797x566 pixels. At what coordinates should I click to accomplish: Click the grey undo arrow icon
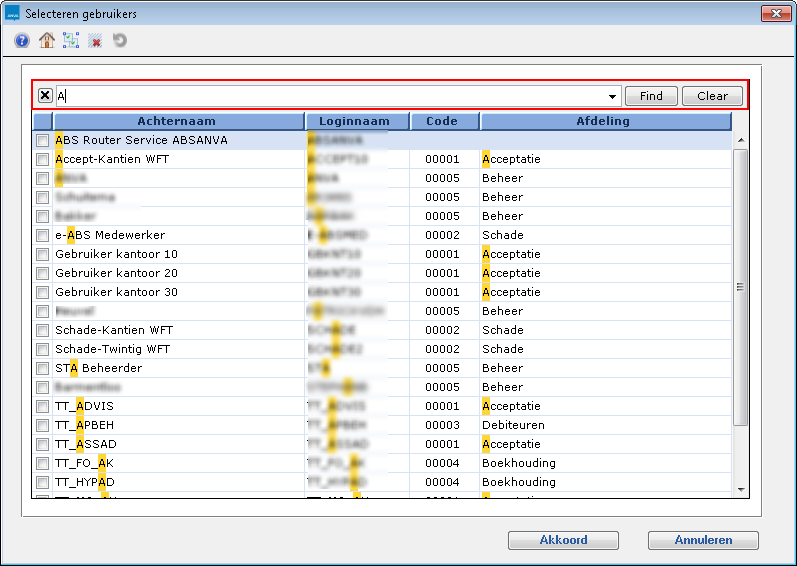[x=120, y=41]
